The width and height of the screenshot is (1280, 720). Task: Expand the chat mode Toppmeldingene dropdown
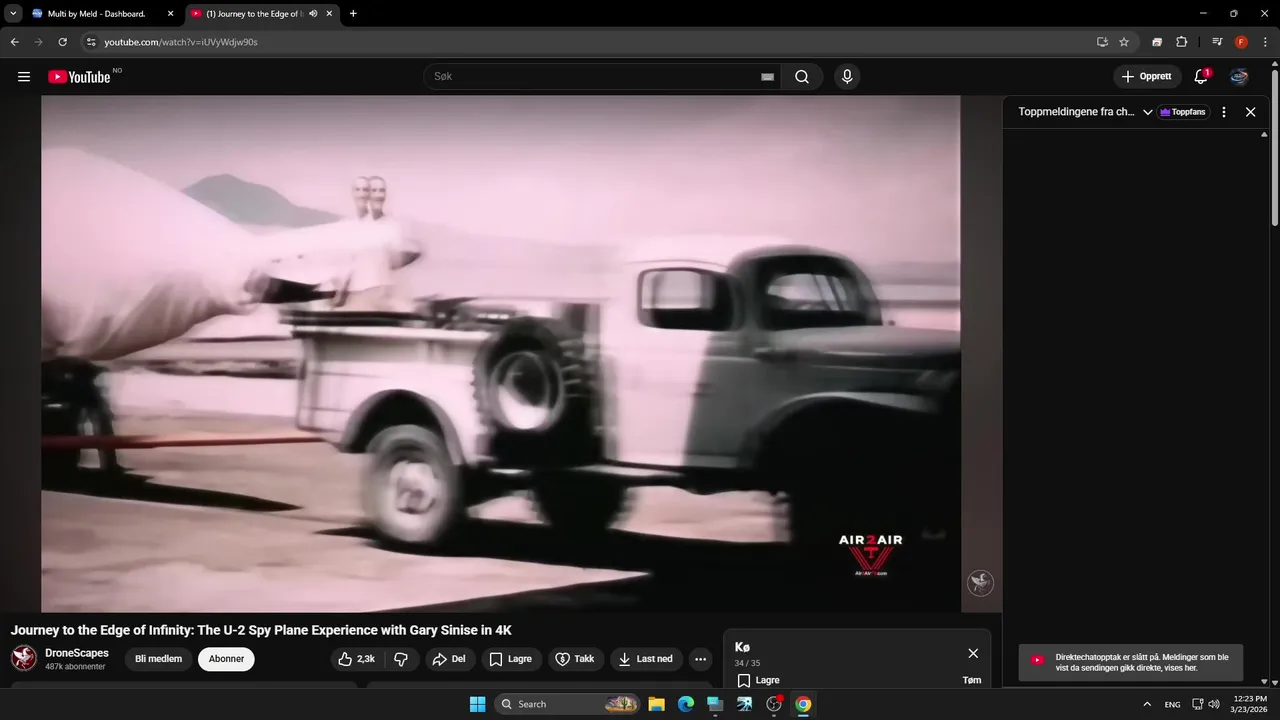[x=1148, y=112]
